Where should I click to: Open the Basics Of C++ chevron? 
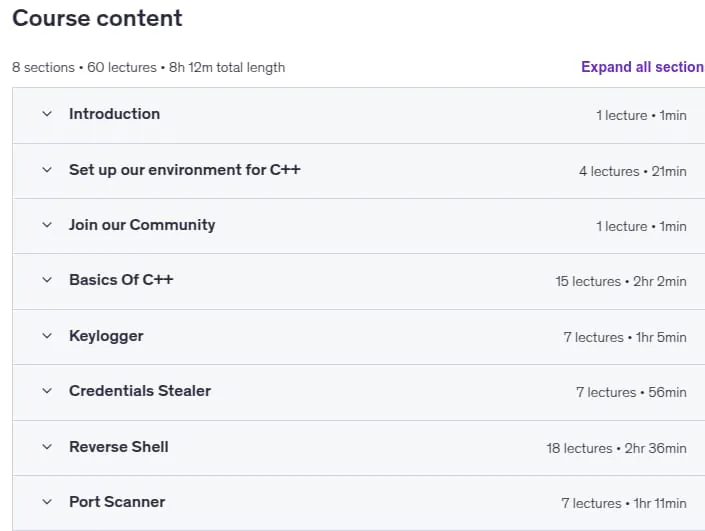click(47, 280)
